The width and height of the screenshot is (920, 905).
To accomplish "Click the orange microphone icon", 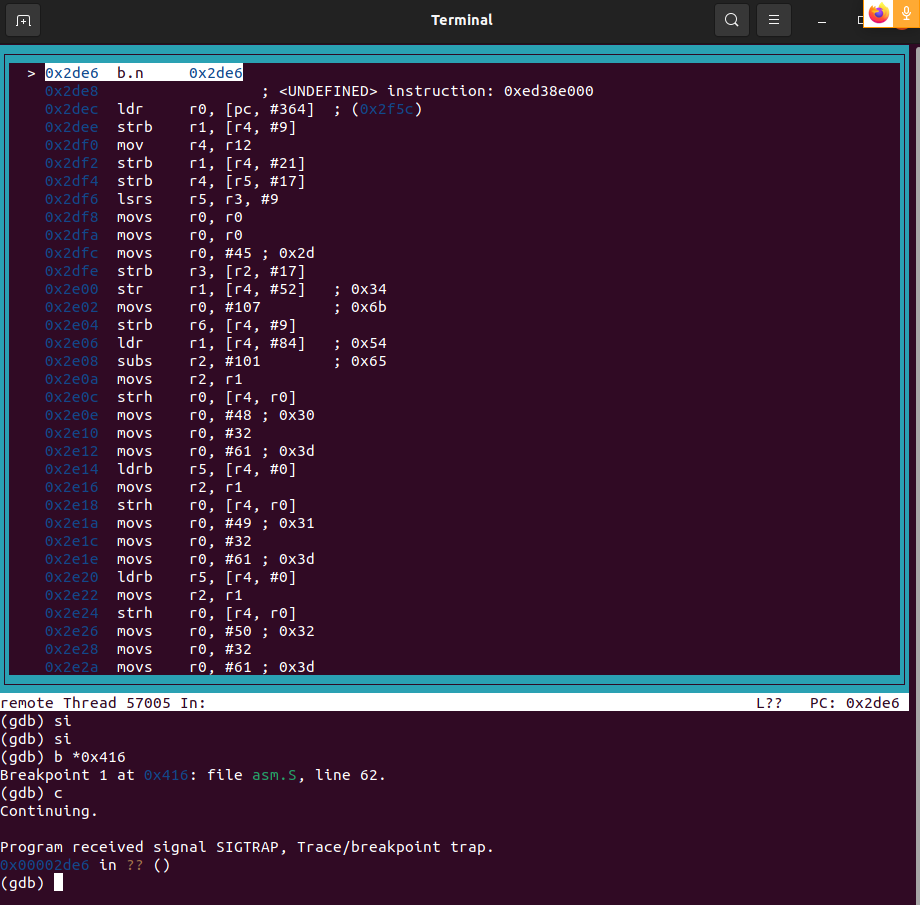I will [x=906, y=14].
